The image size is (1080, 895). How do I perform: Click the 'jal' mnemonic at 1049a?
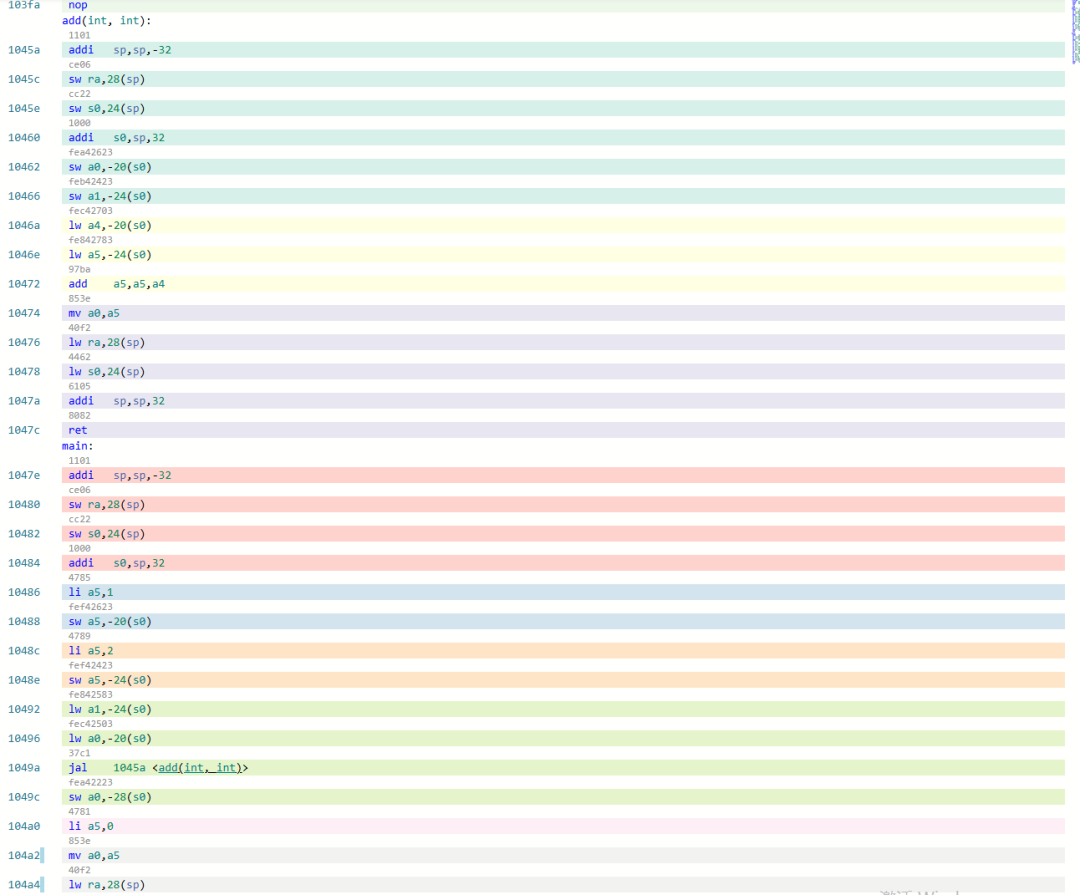(x=78, y=768)
